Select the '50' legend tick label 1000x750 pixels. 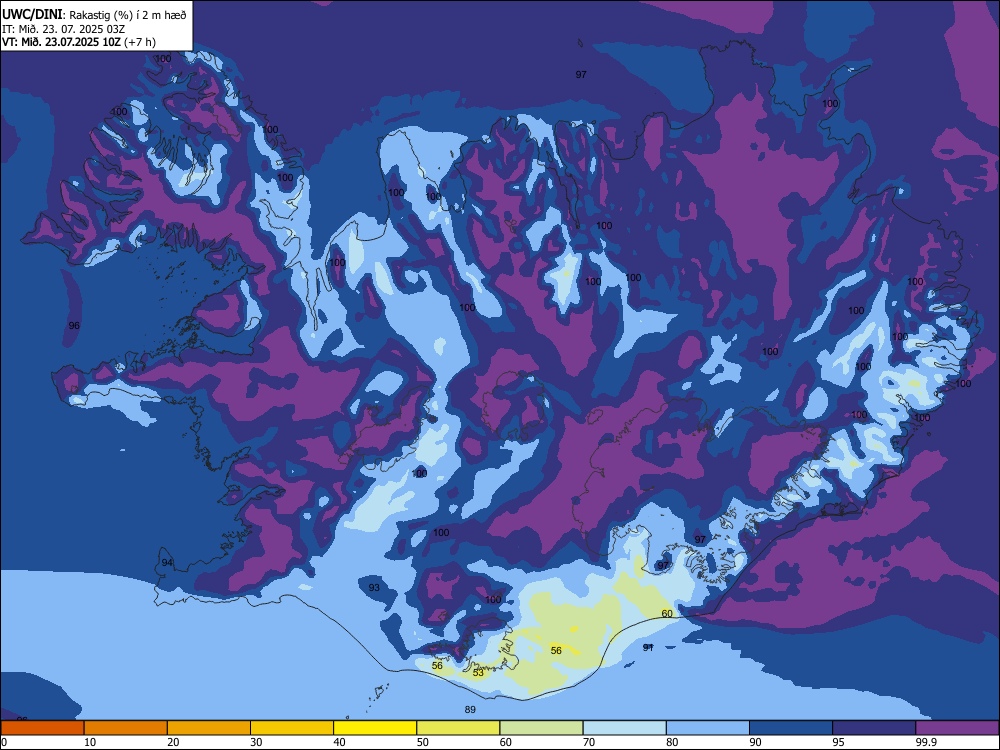coord(423,742)
